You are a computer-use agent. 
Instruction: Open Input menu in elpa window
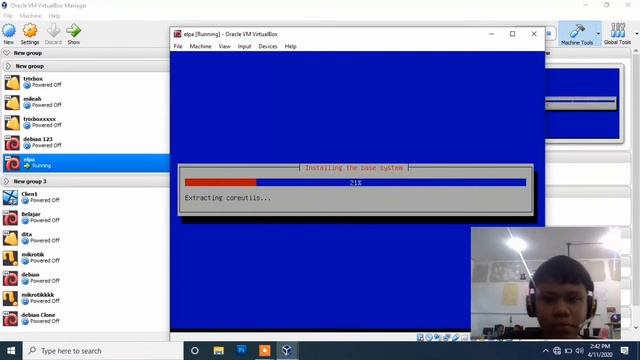[244, 47]
